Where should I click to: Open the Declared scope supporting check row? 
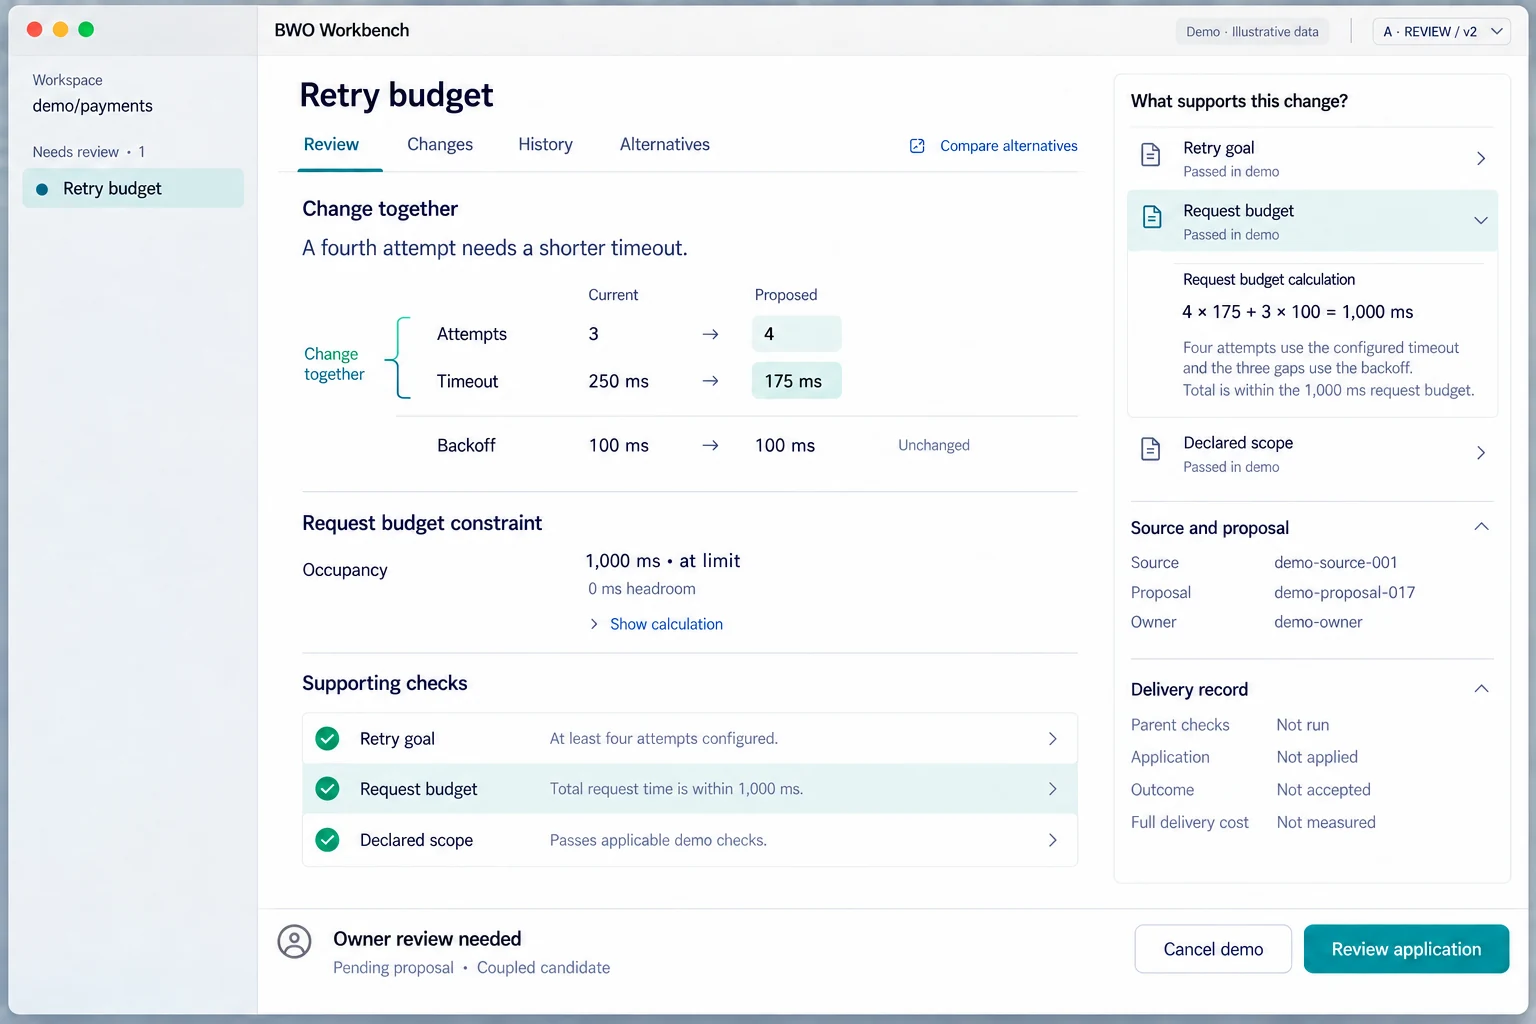click(x=690, y=840)
